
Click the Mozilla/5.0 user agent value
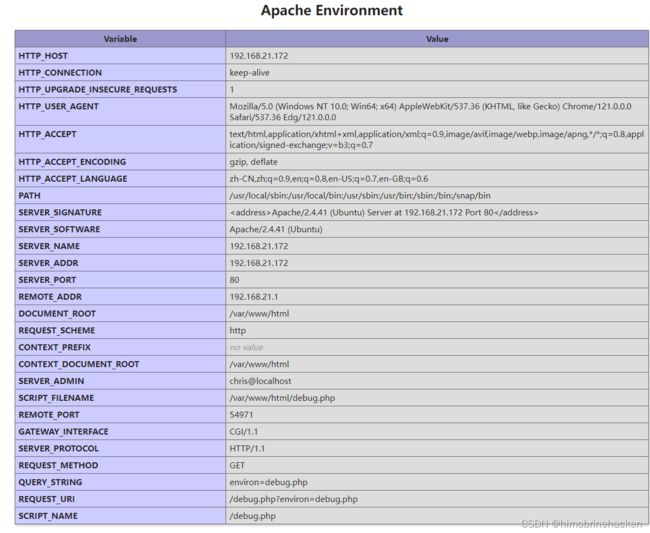[x=430, y=112]
